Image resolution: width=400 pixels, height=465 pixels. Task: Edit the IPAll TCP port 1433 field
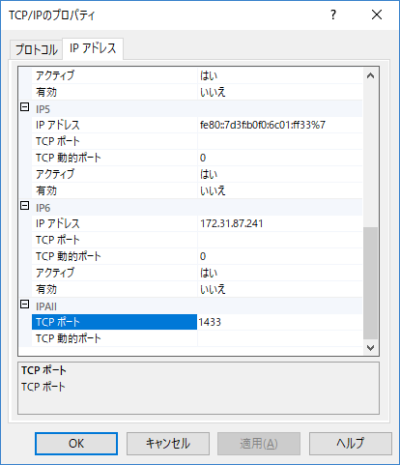279,322
